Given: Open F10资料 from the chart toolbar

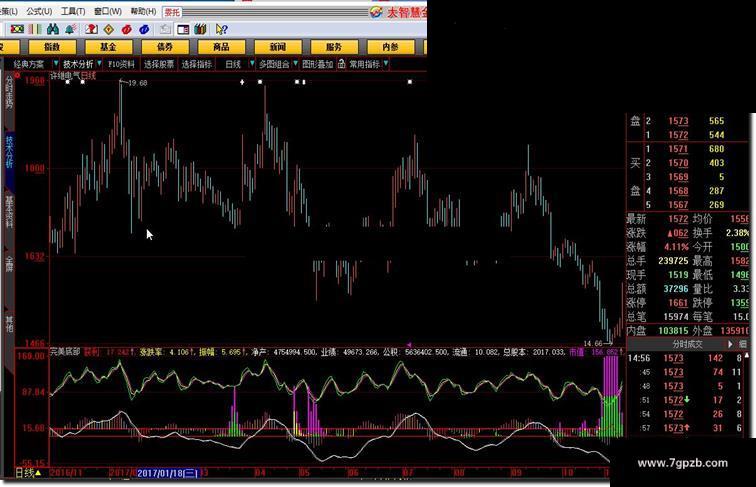Looking at the screenshot, I should pos(122,64).
